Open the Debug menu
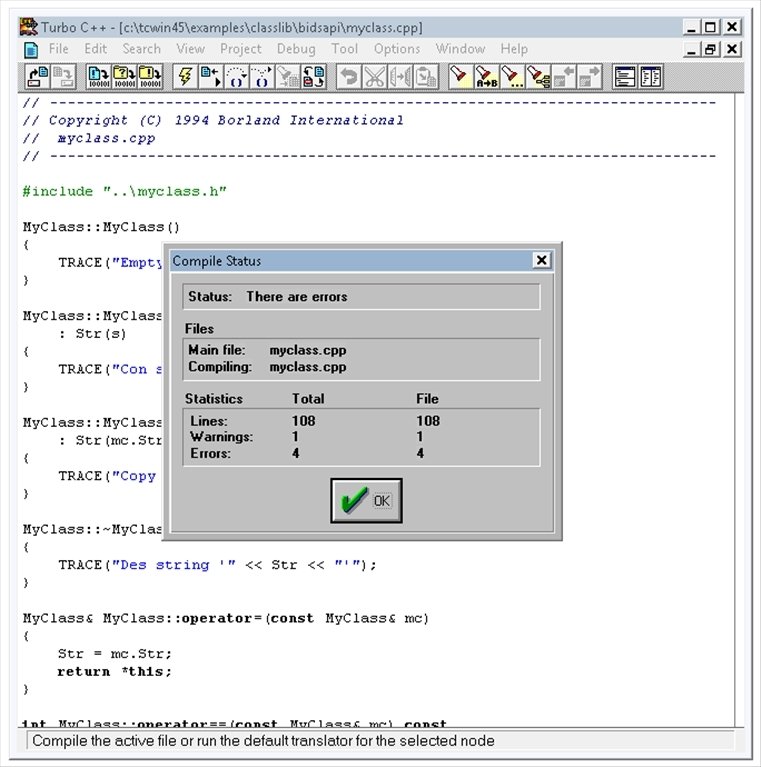This screenshot has width=761, height=767. 296,49
